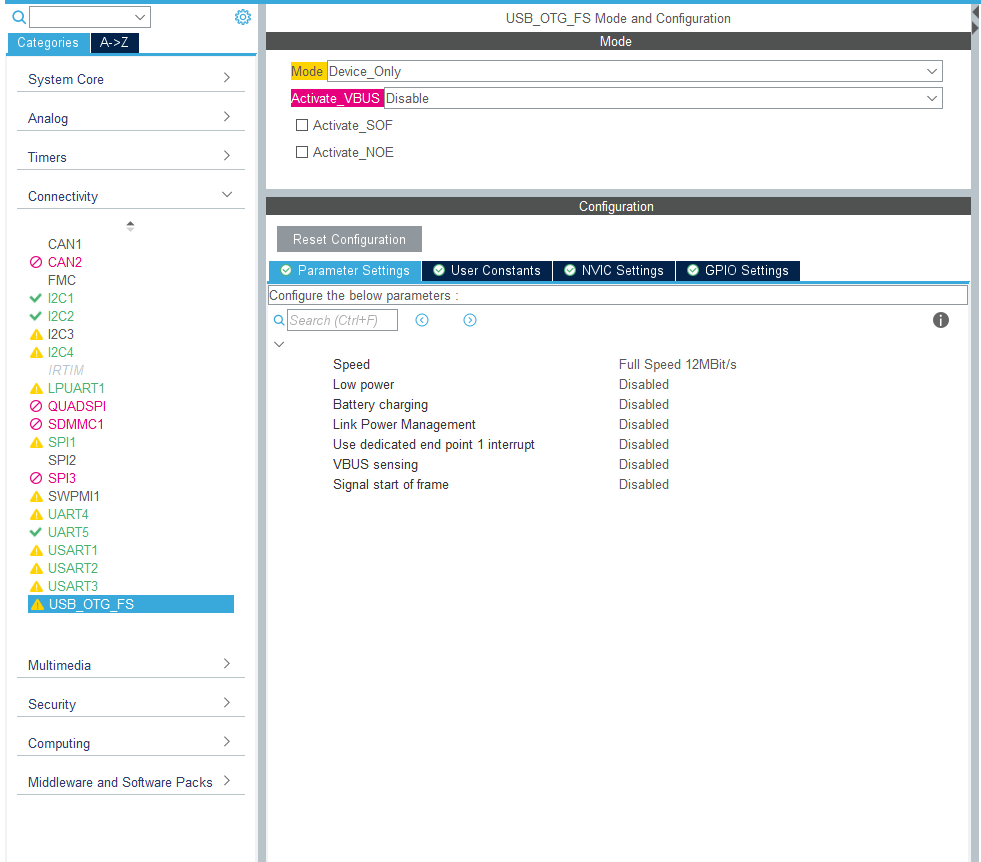Click the parameter search magnifier icon
The width and height of the screenshot is (981, 862).
(x=279, y=320)
